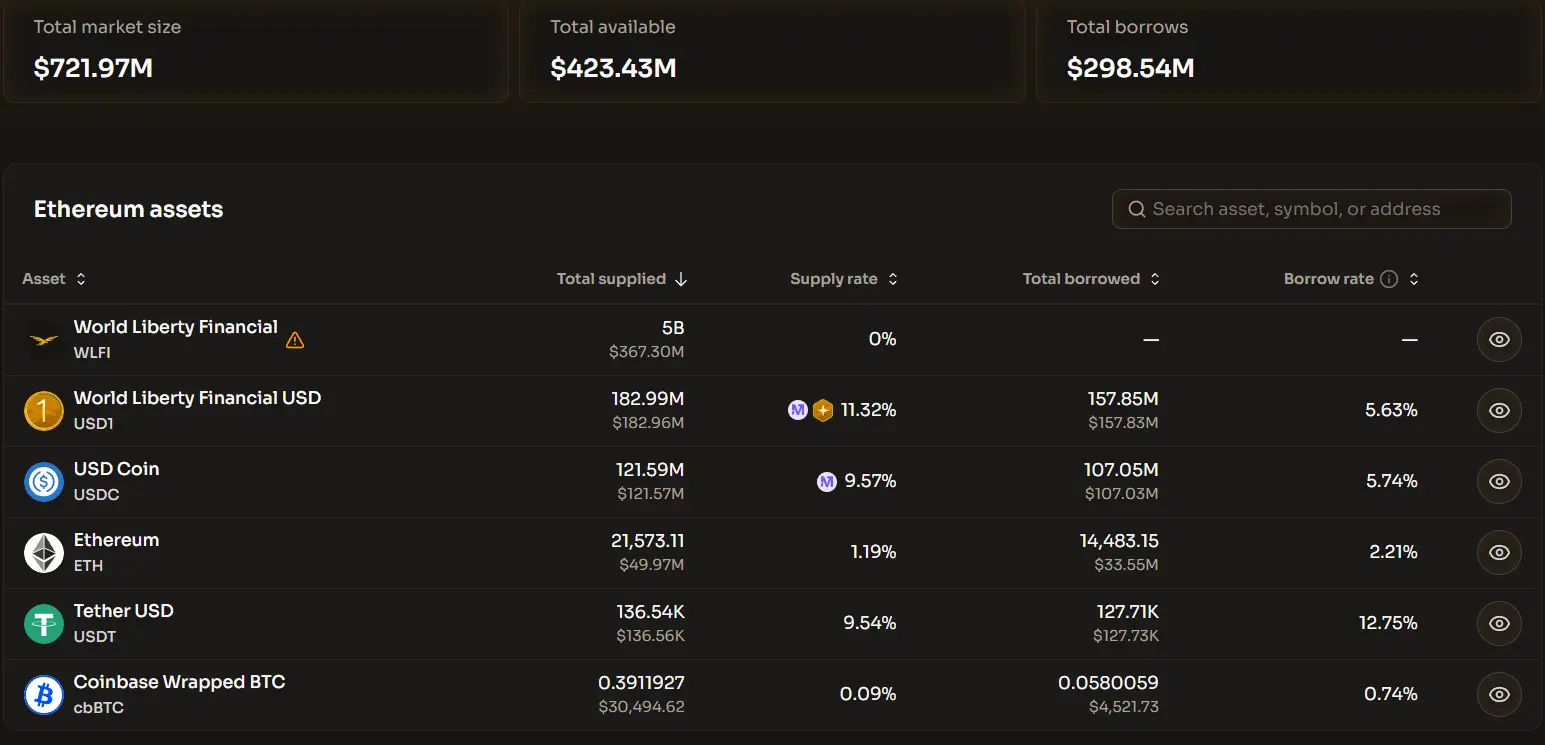Click the WLFI ticker symbol
The height and width of the screenshot is (745, 1545).
tap(92, 353)
